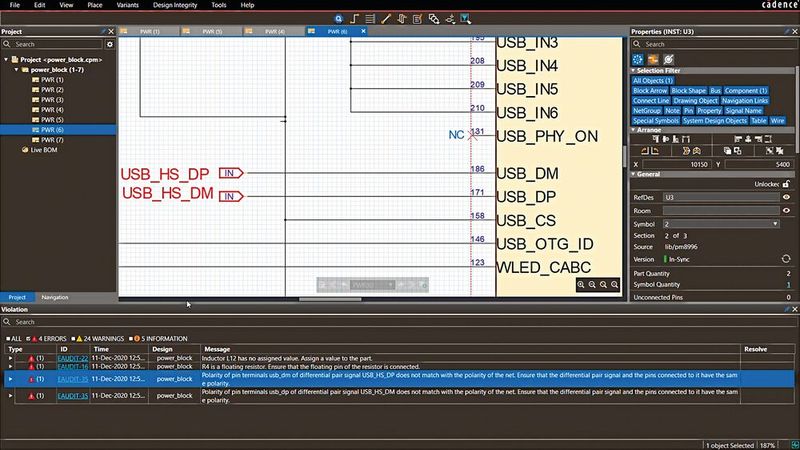Screen dimensions: 800x450
Task: Switch to the Navigation tab
Action: 55,297
